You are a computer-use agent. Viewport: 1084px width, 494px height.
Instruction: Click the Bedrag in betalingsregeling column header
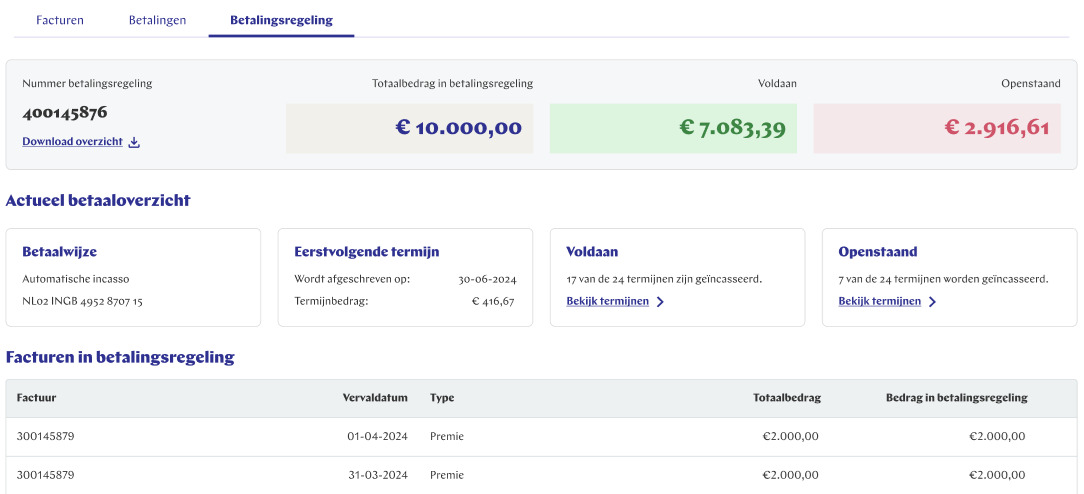pos(956,398)
